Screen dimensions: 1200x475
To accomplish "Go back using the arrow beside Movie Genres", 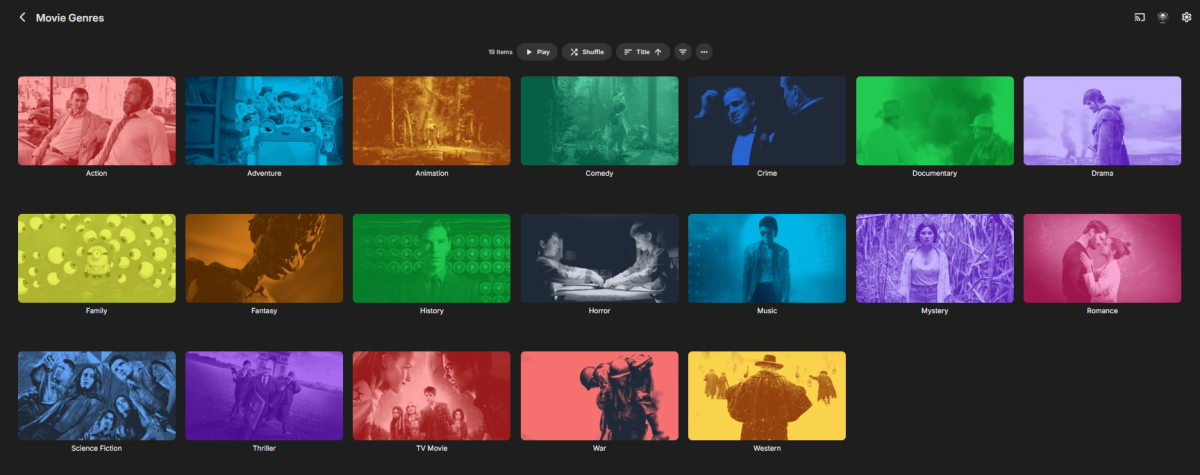I will coord(22,17).
